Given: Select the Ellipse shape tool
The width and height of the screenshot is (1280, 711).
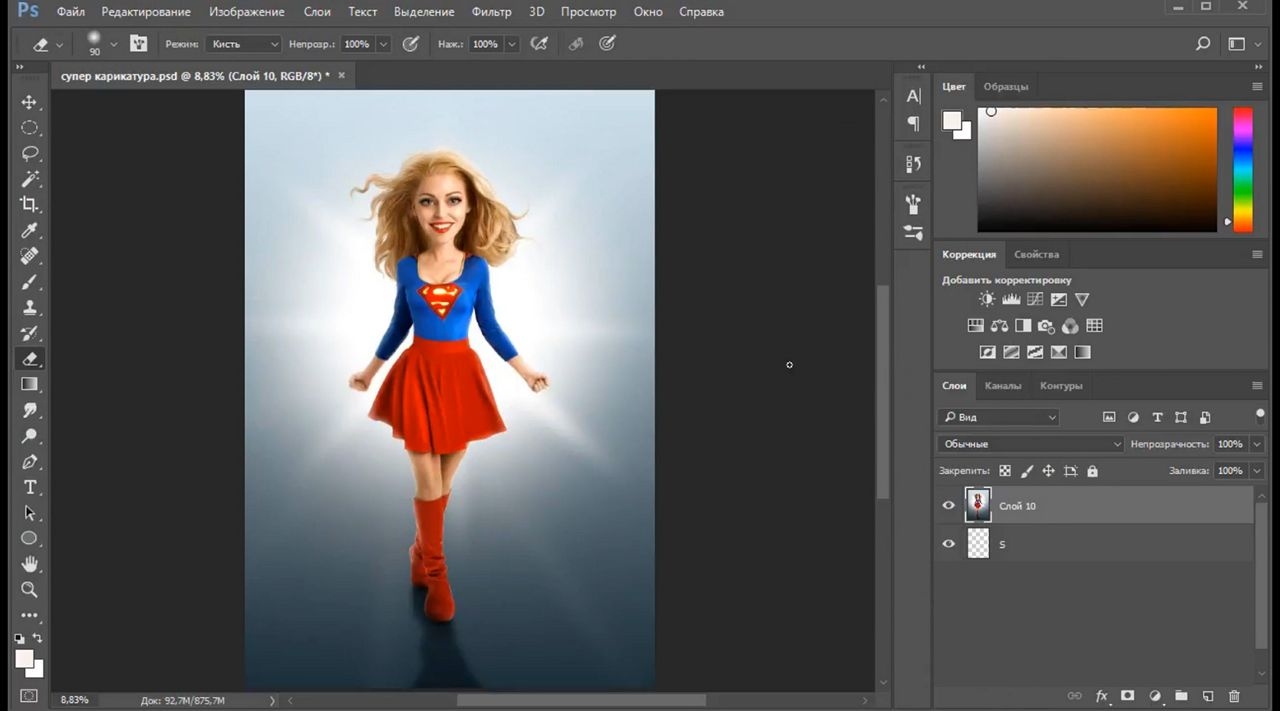Looking at the screenshot, I should [29, 538].
